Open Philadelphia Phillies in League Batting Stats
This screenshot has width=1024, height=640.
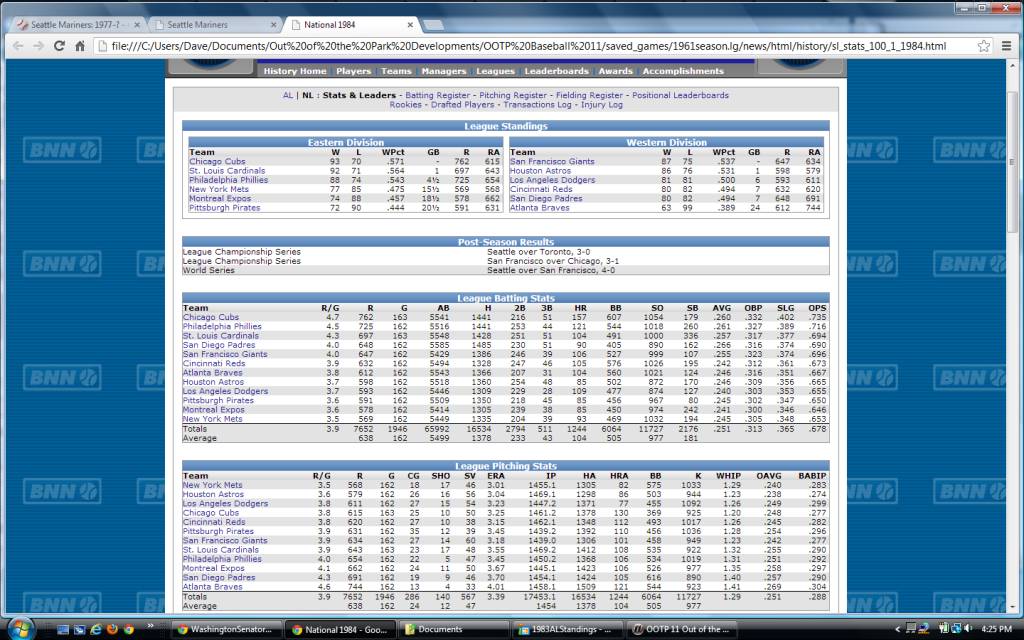pyautogui.click(x=222, y=327)
